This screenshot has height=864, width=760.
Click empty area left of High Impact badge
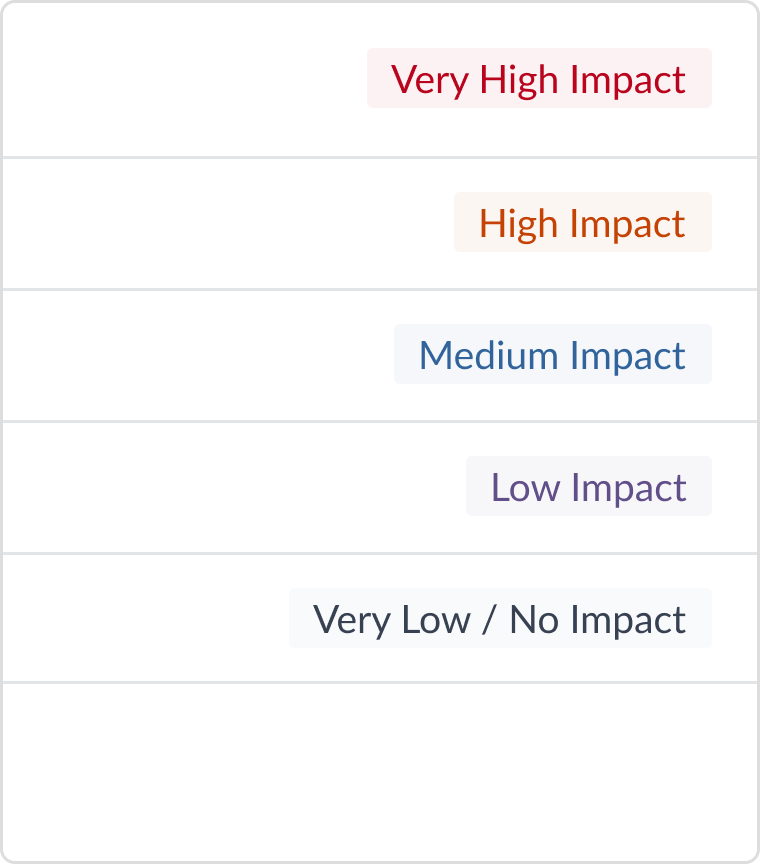pyautogui.click(x=220, y=223)
